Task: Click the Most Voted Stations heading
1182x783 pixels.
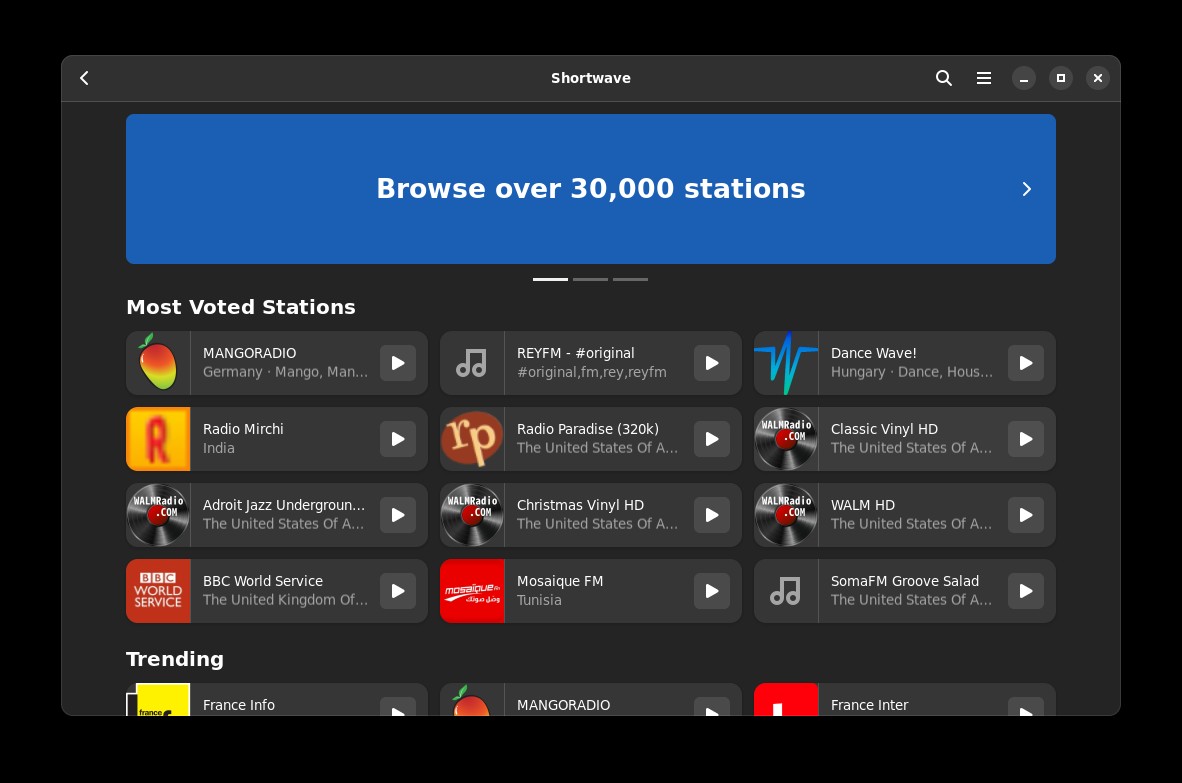Action: [x=240, y=307]
